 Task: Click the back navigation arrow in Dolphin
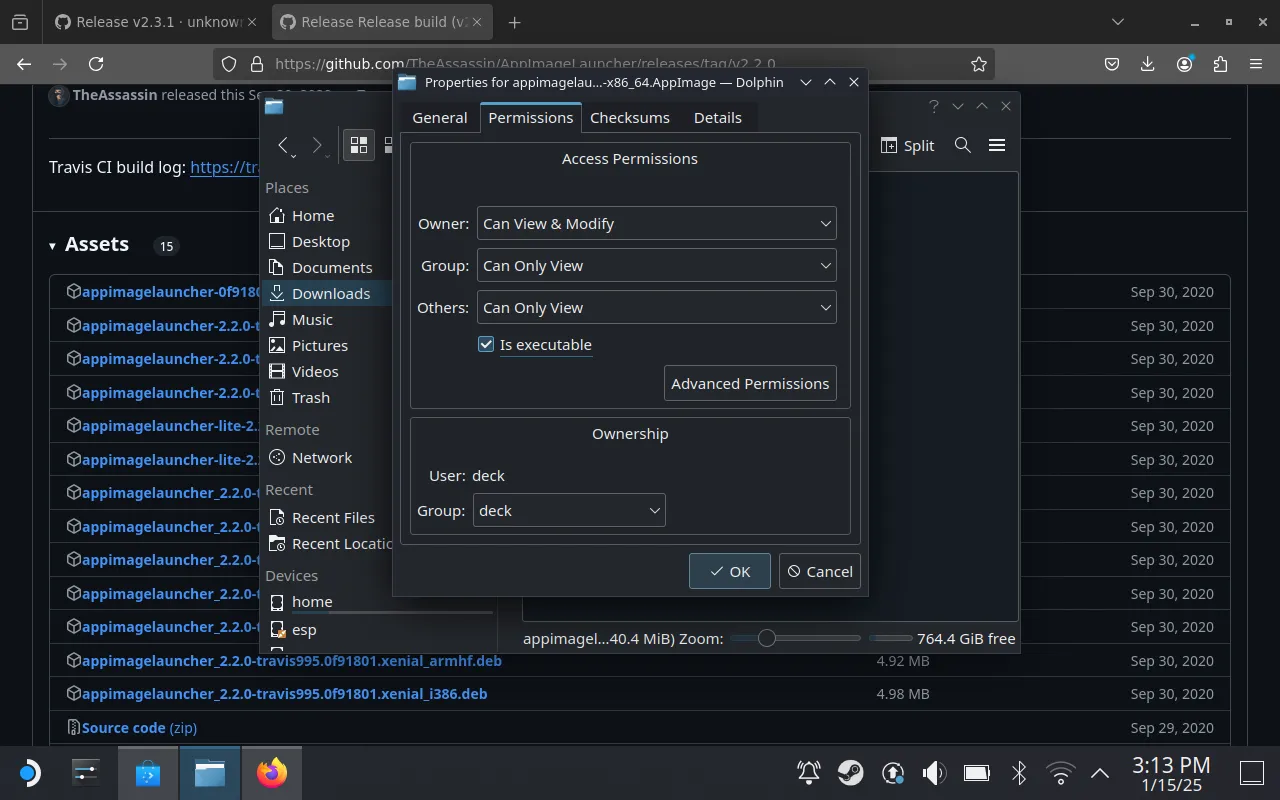point(285,145)
